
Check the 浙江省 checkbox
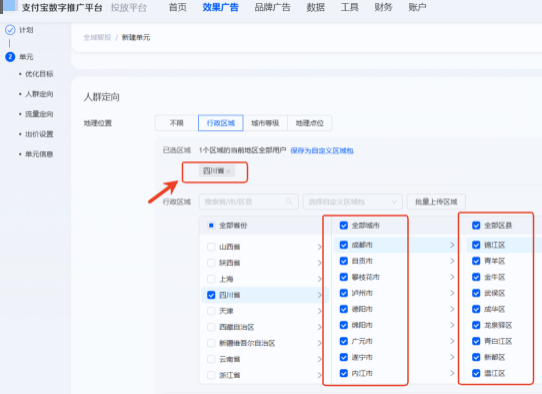pos(211,375)
